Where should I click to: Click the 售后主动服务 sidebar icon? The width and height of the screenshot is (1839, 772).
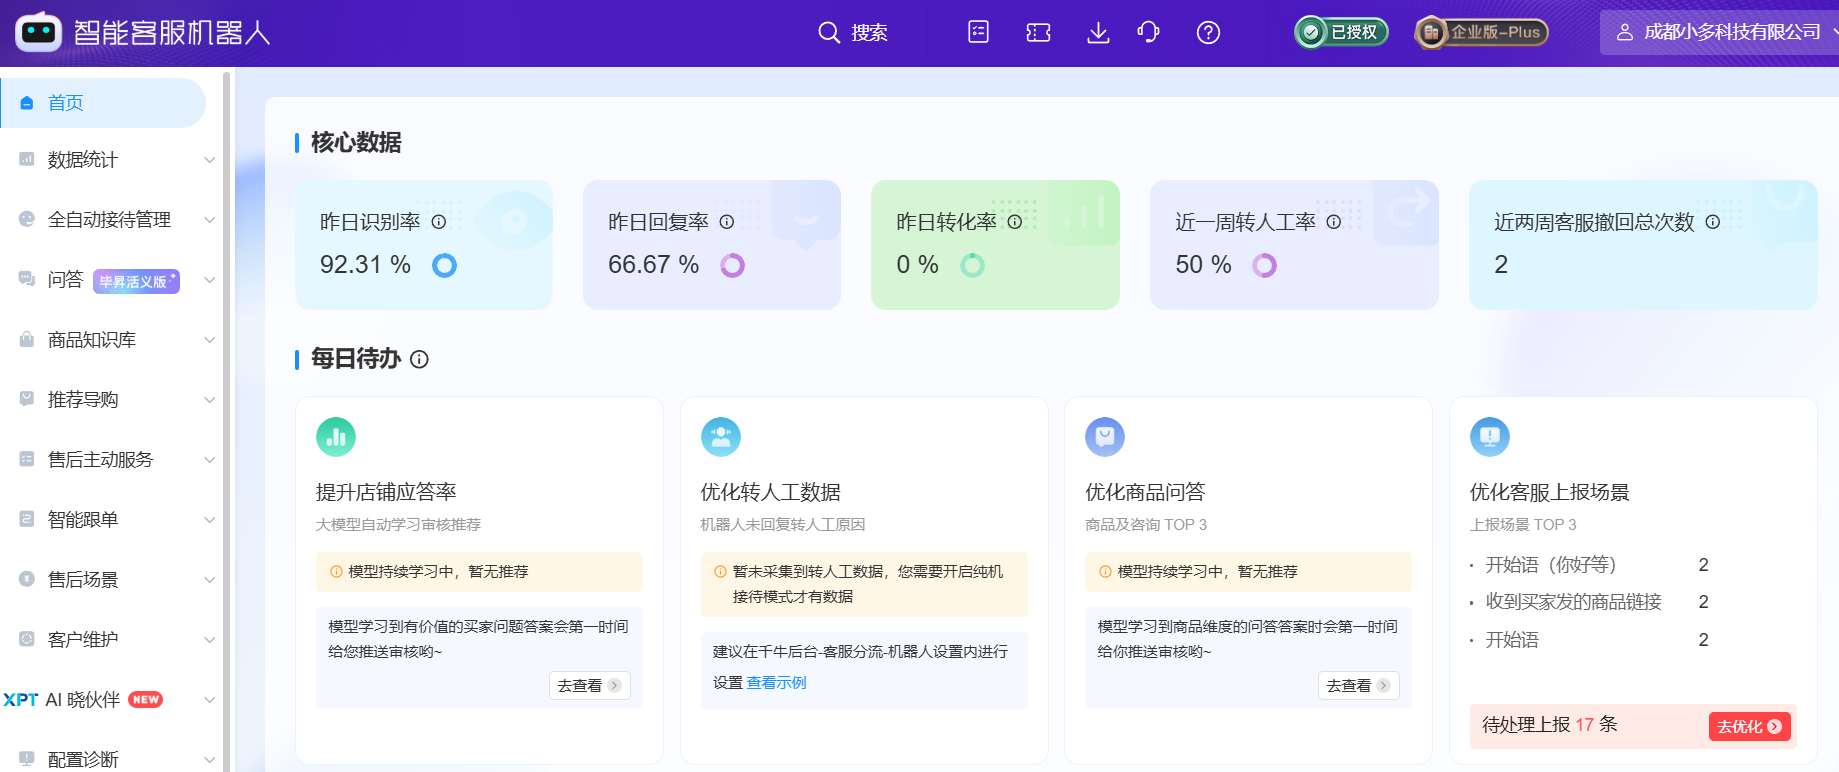pyautogui.click(x=27, y=459)
